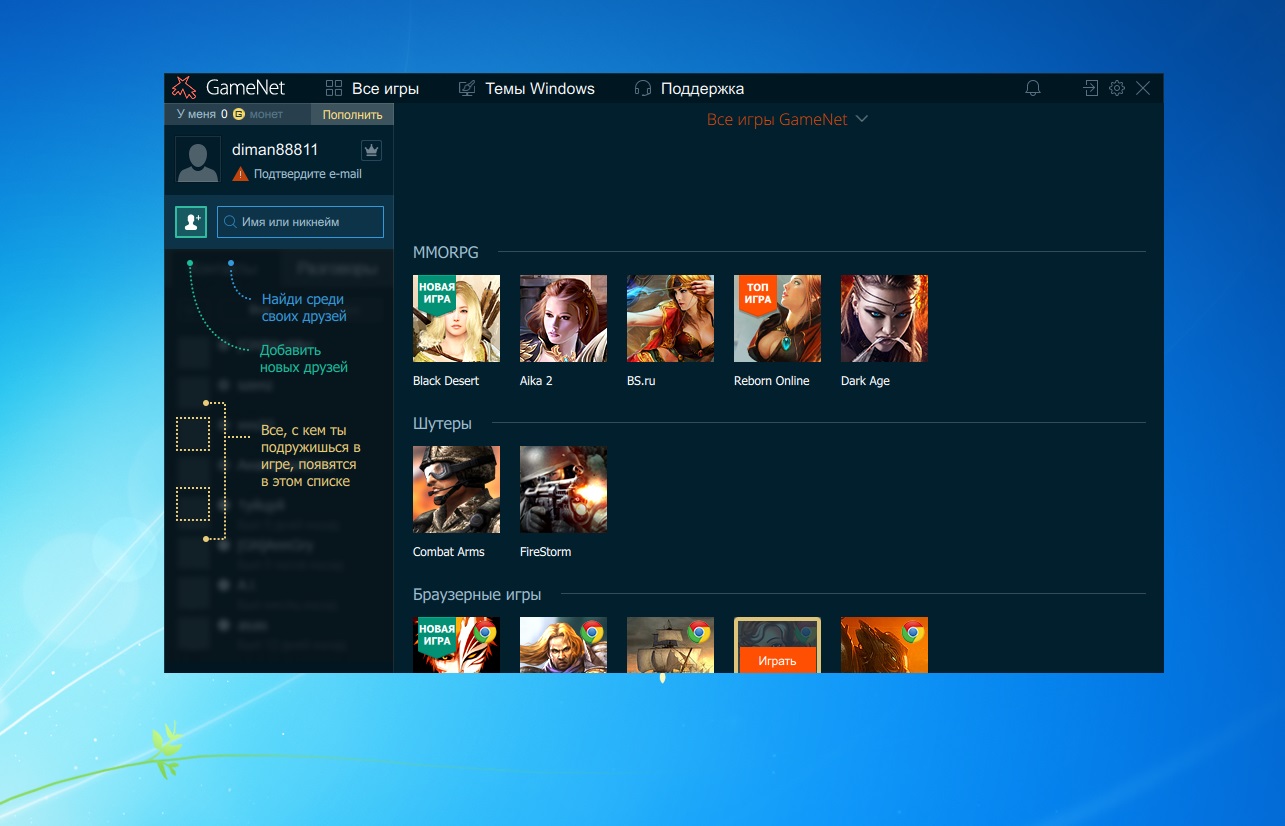Click the Combat Arms title text
This screenshot has height=826, width=1285.
click(449, 552)
